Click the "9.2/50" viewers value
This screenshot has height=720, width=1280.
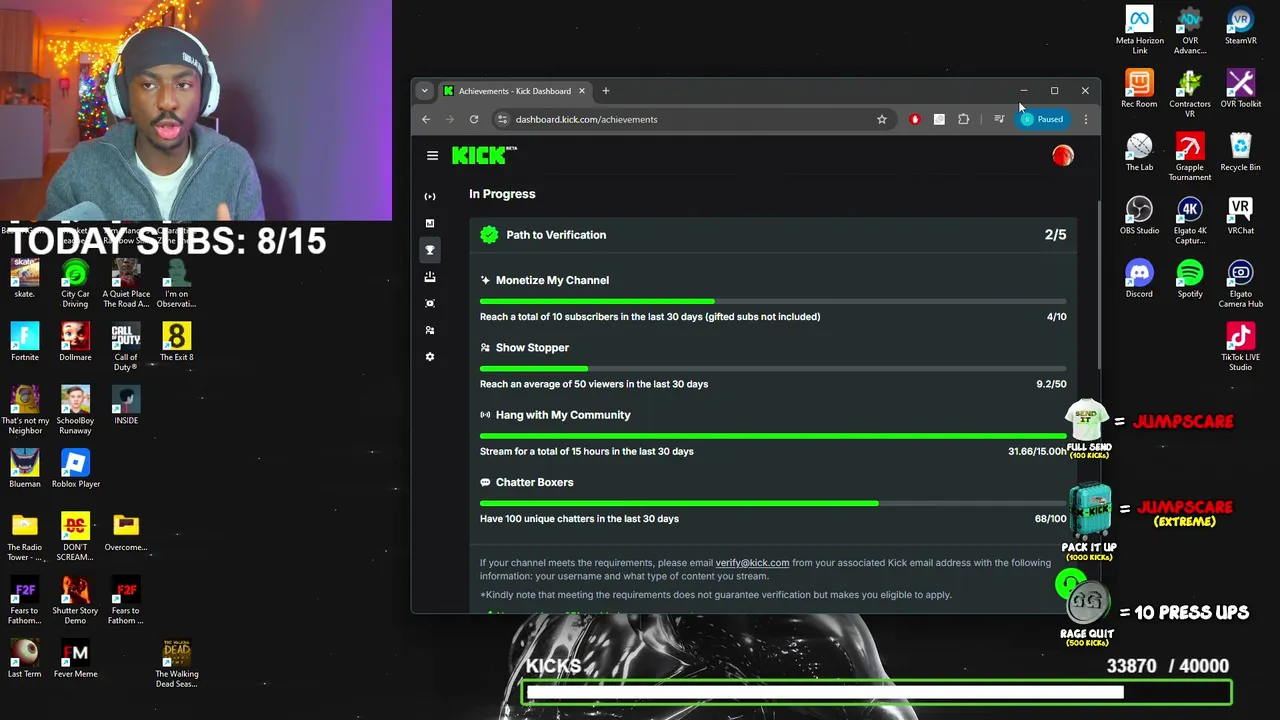[x=1051, y=384]
